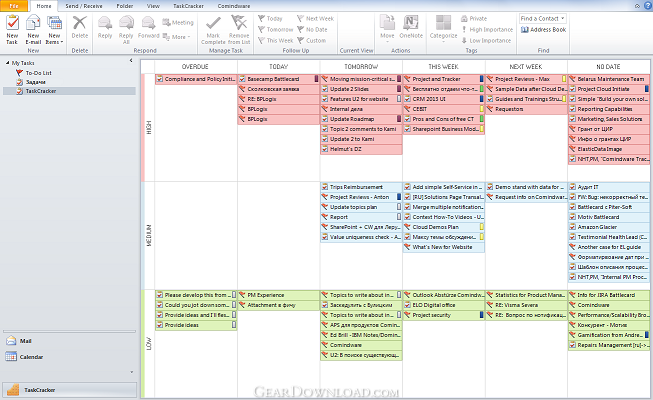This screenshot has height=400, width=653.
Task: Toggle checkbox for Repairs Management task
Action: point(573,345)
